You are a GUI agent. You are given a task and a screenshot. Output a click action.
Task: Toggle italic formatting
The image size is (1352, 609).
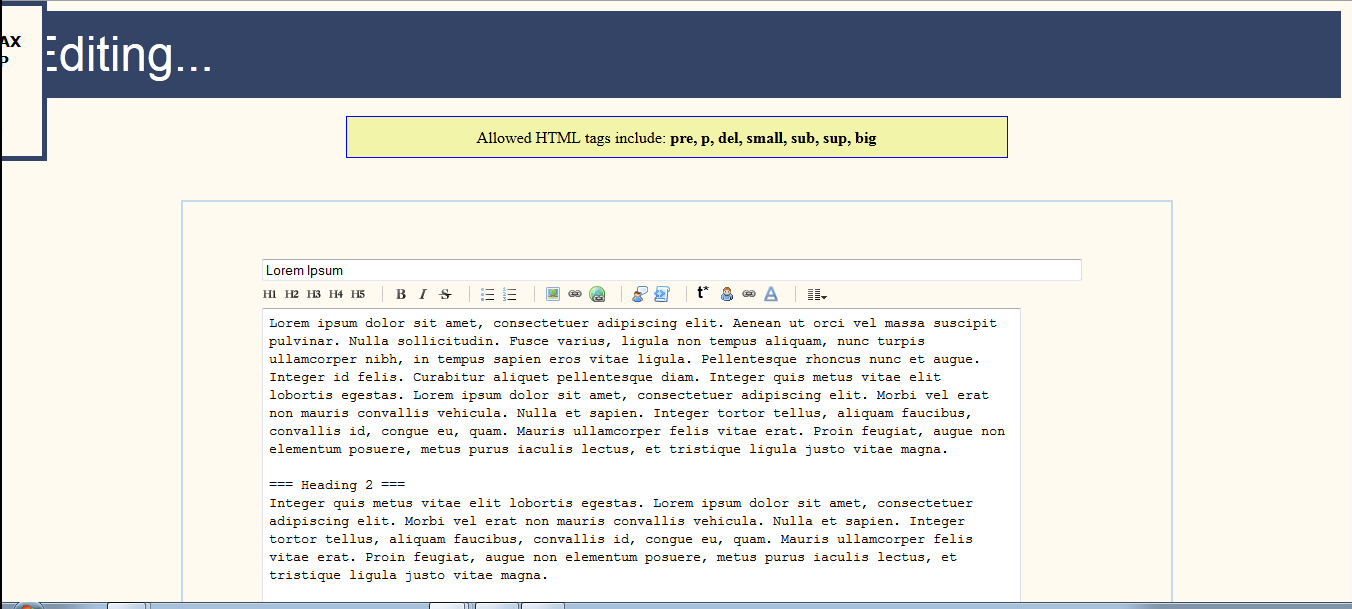click(x=422, y=293)
